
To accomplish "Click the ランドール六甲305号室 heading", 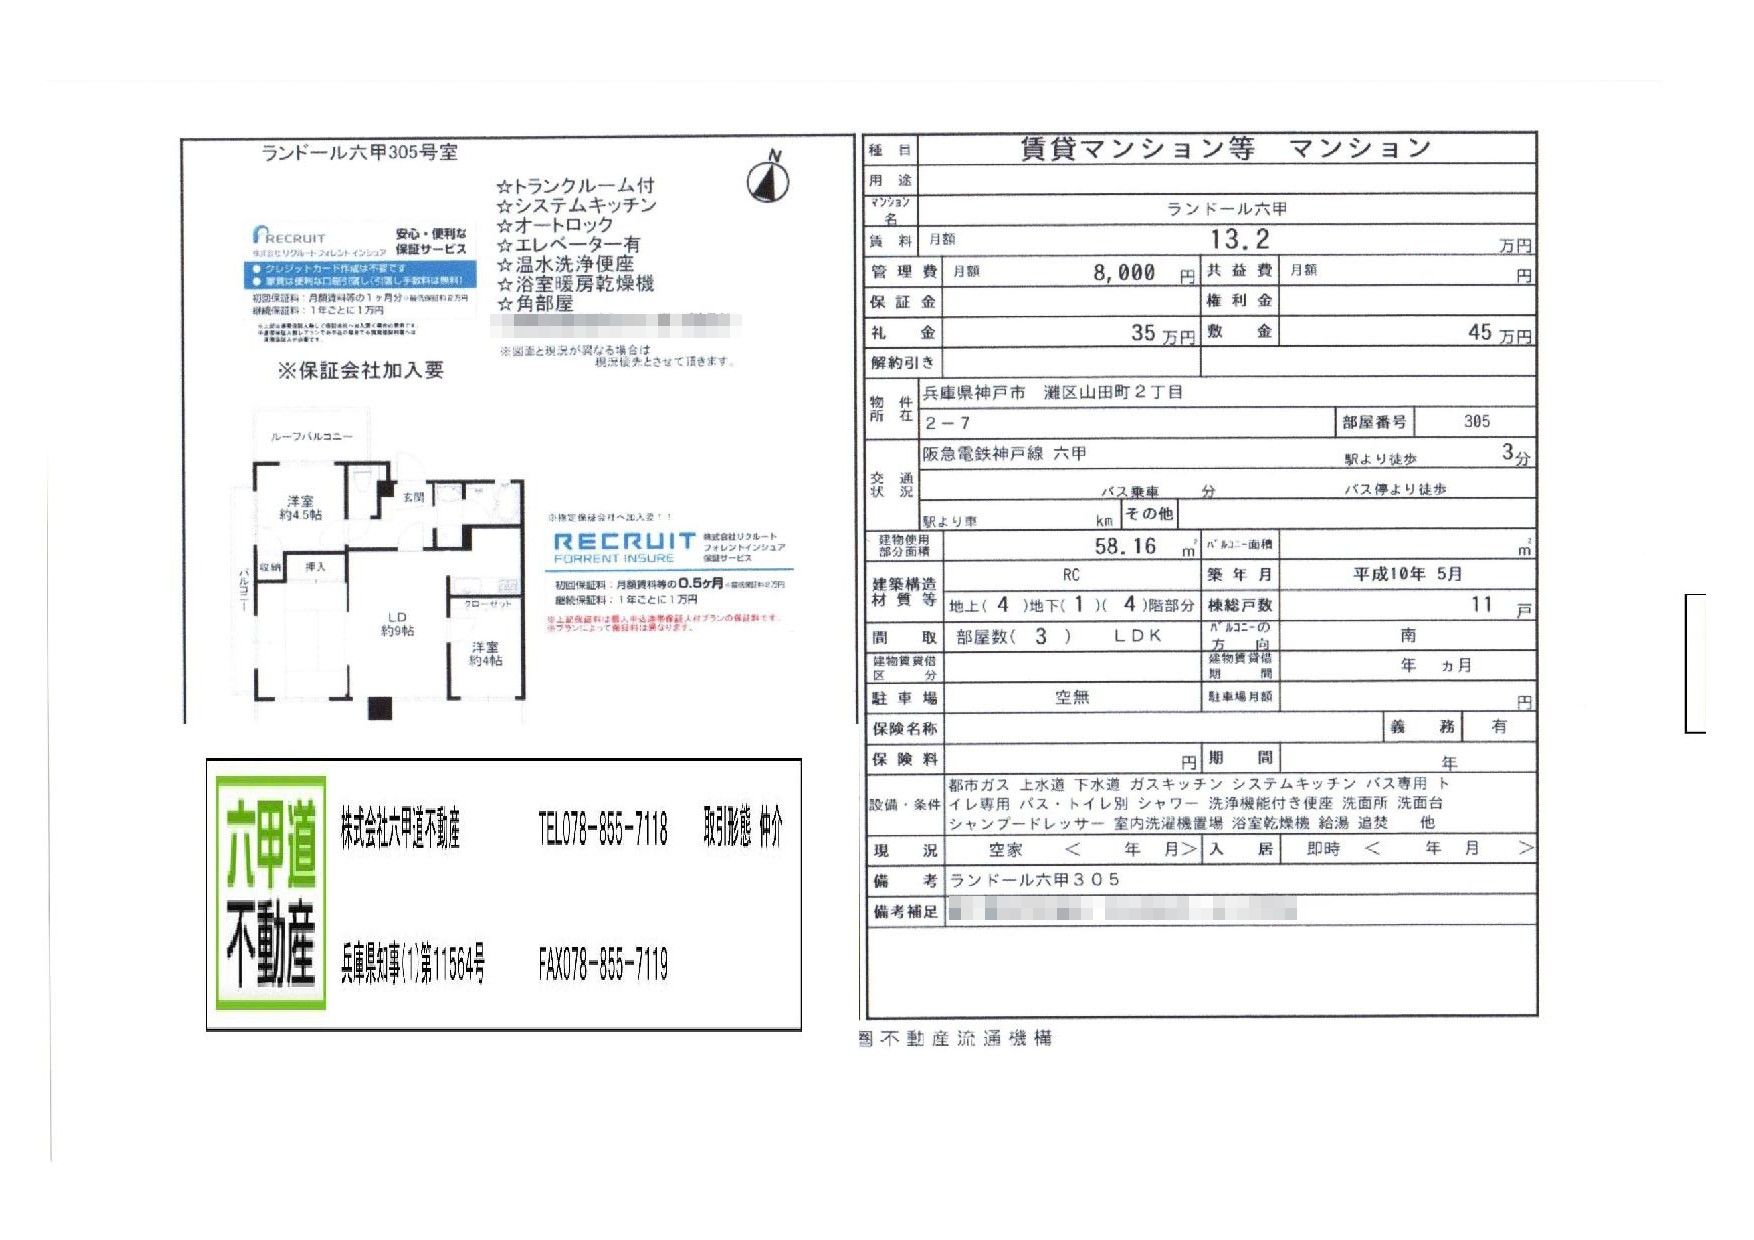I will point(359,152).
